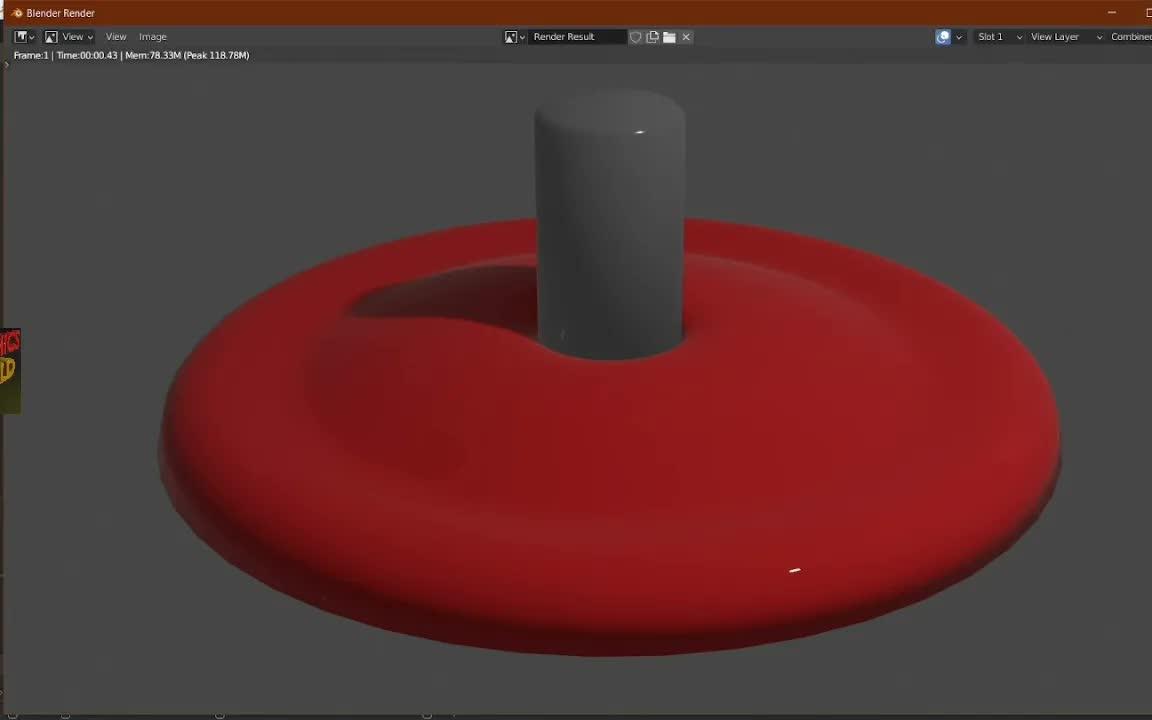
Task: Click the render statistics text bar
Action: (130, 55)
